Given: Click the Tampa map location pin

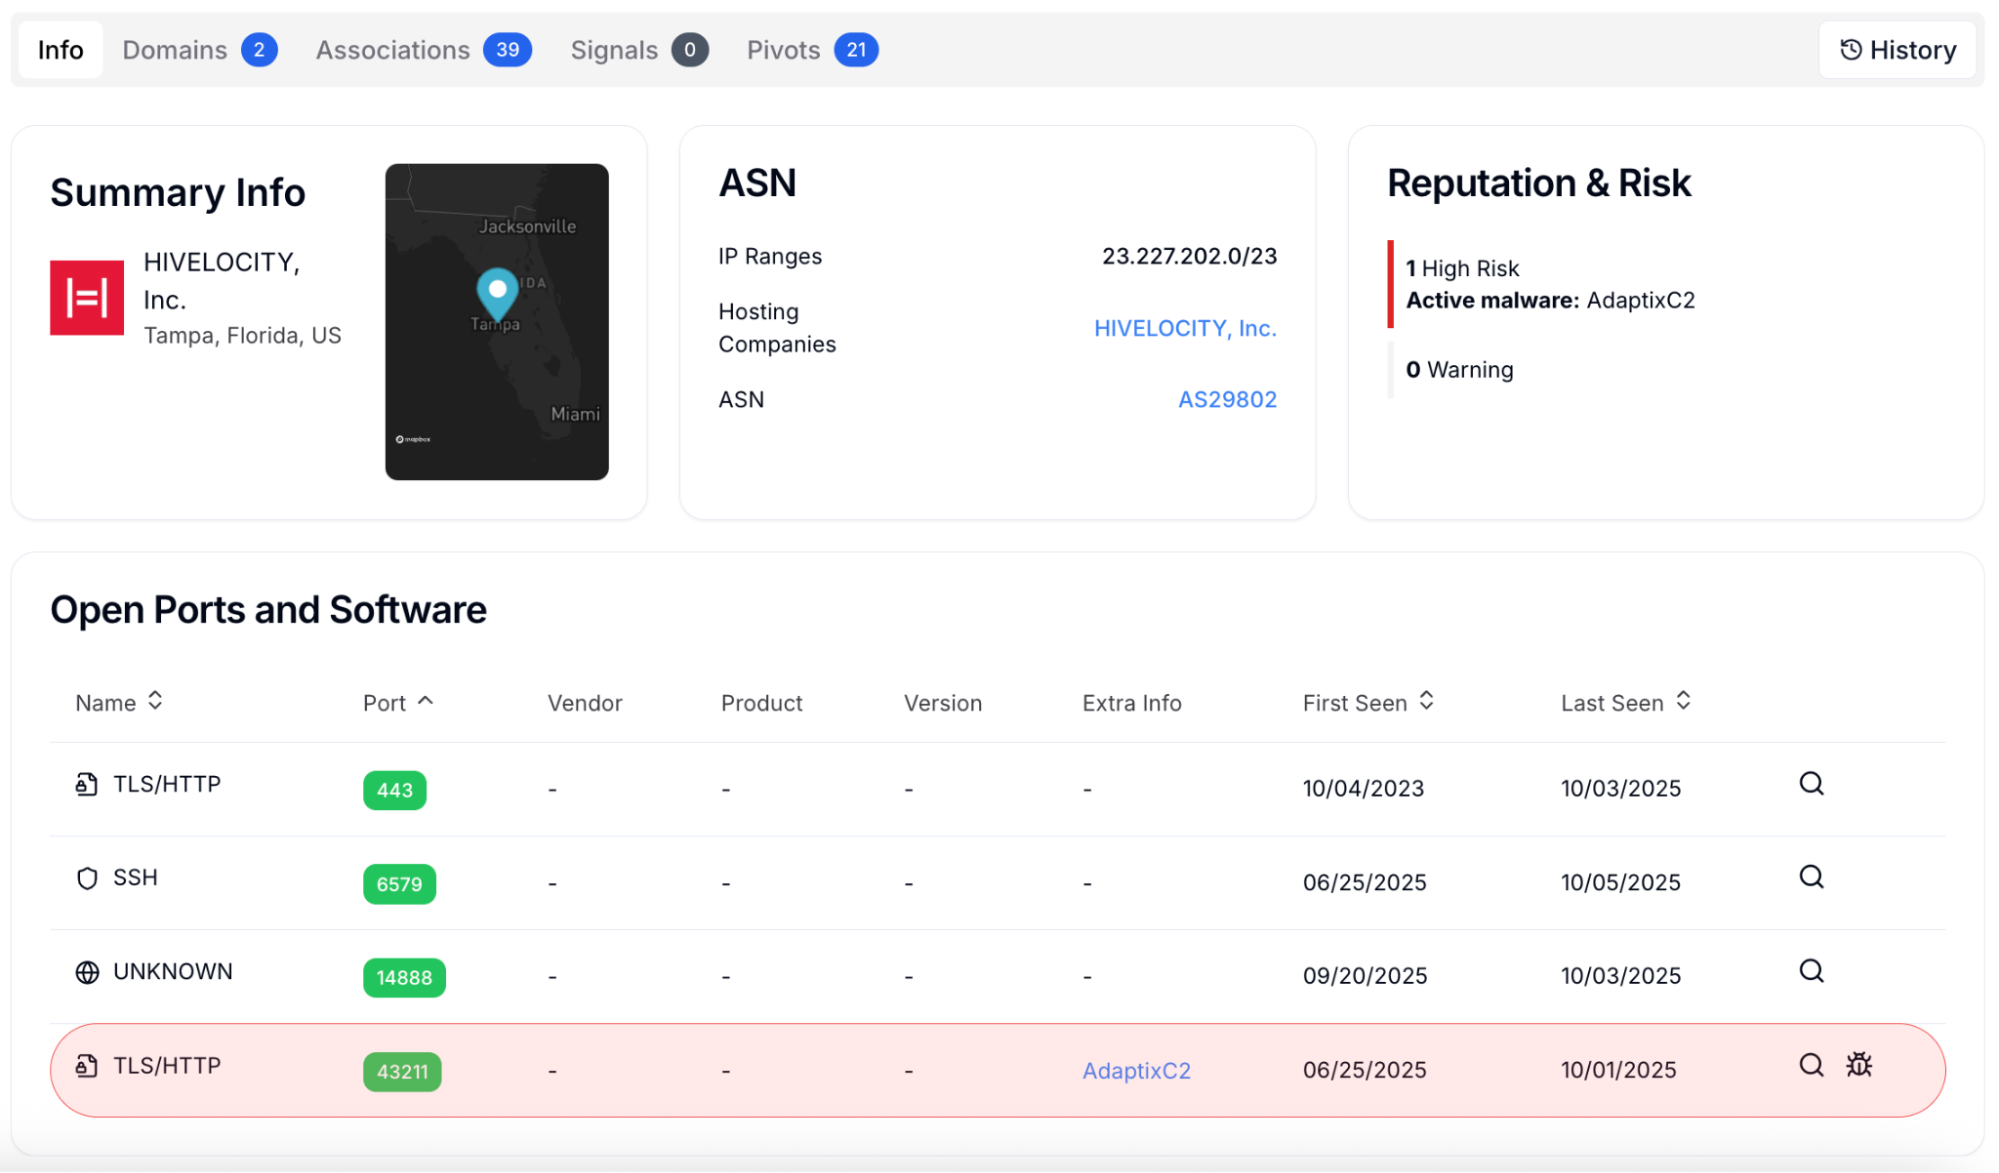Looking at the screenshot, I should click(x=497, y=291).
